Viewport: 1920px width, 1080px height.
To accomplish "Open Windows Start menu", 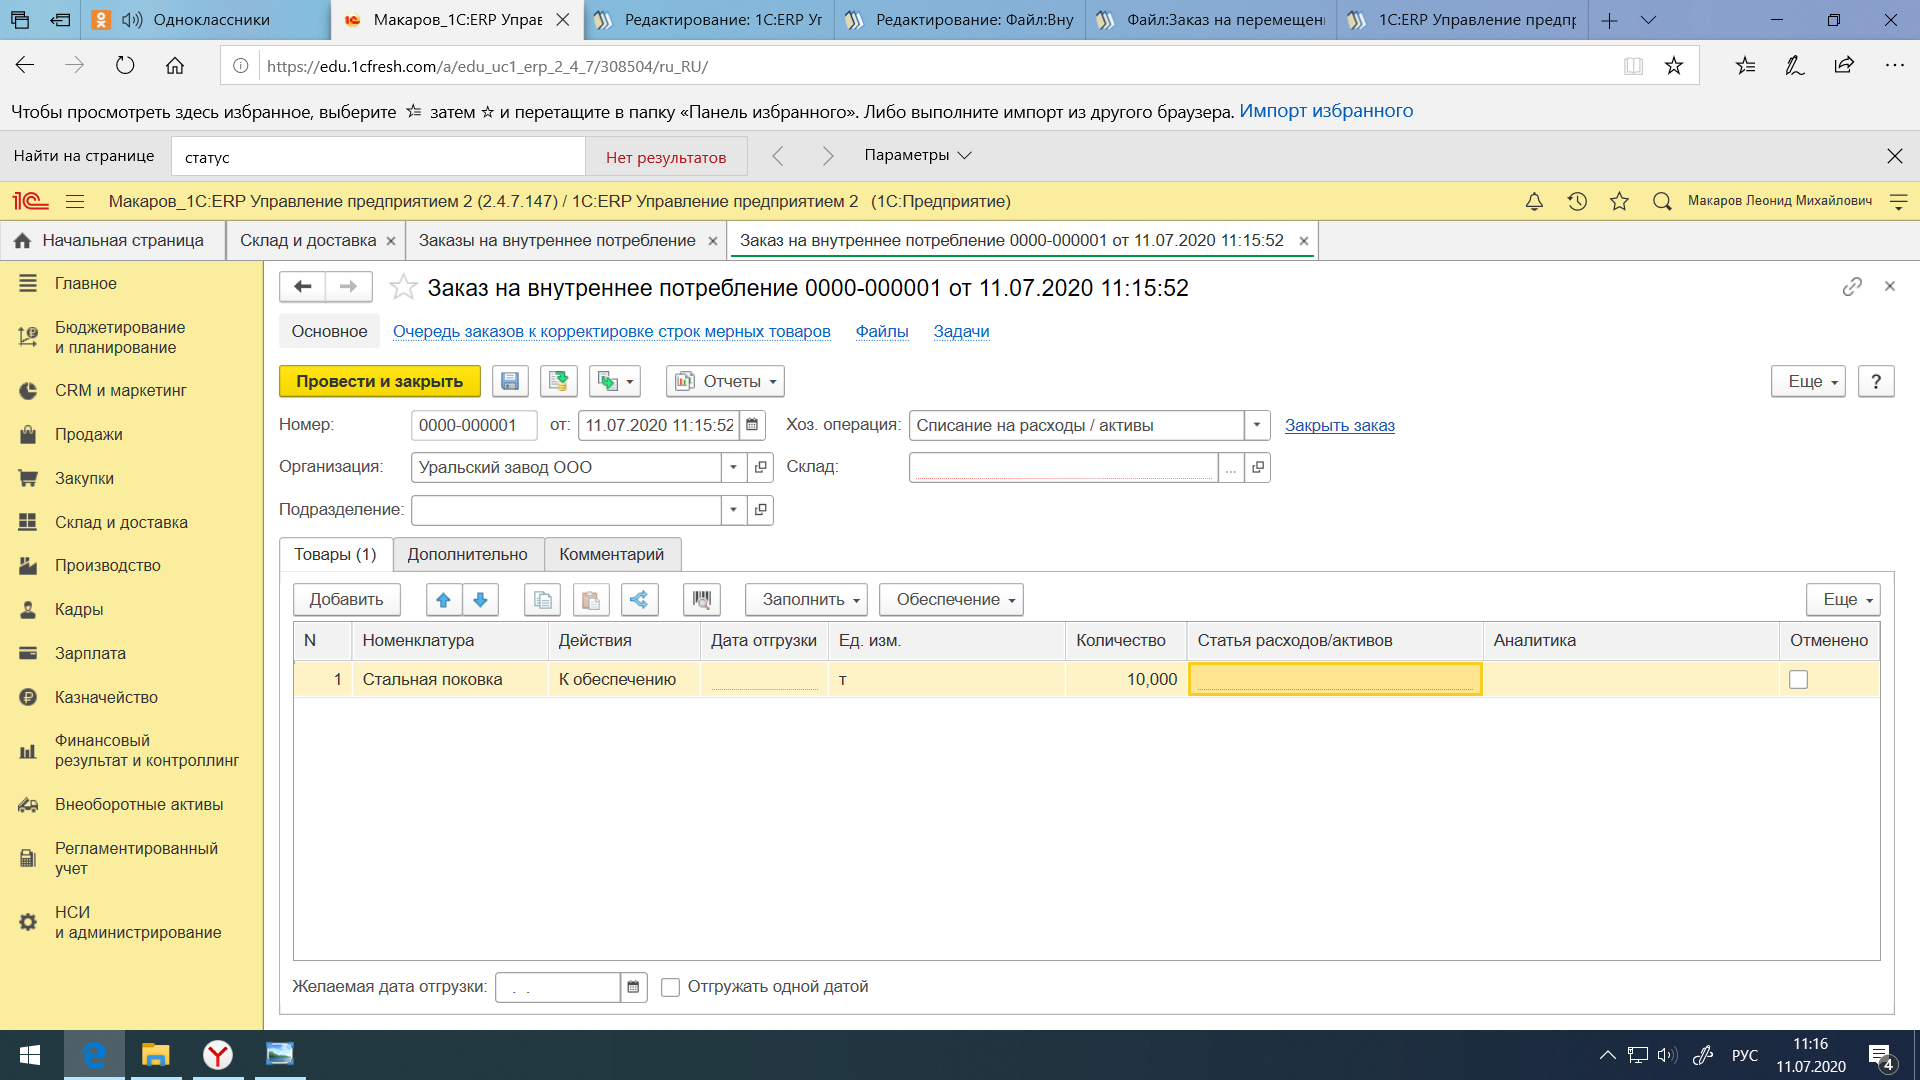I will tap(30, 1055).
